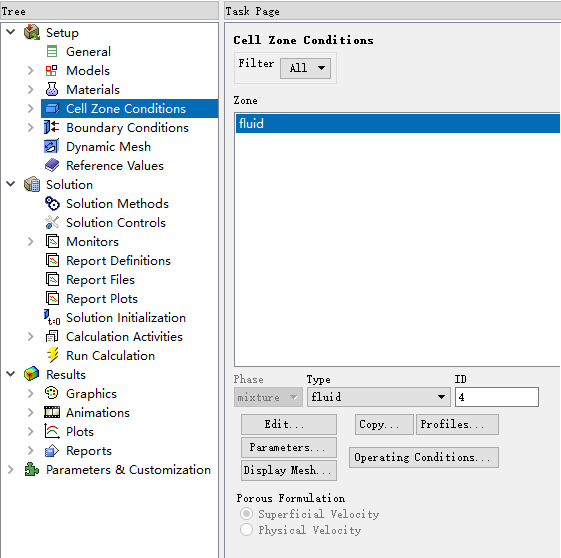Click the Models icon
The height and width of the screenshot is (558, 561).
pyautogui.click(x=52, y=70)
